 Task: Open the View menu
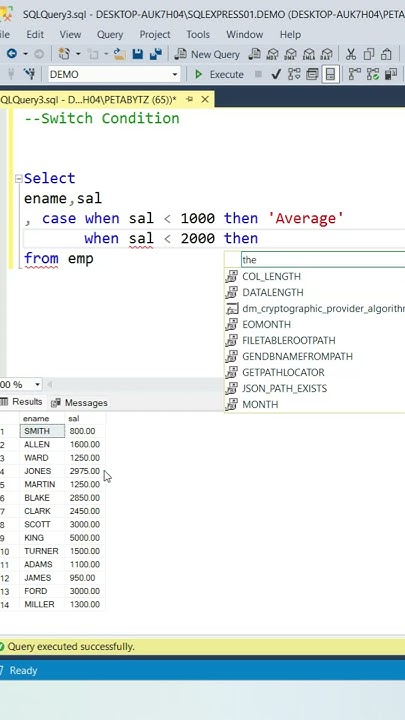[70, 34]
